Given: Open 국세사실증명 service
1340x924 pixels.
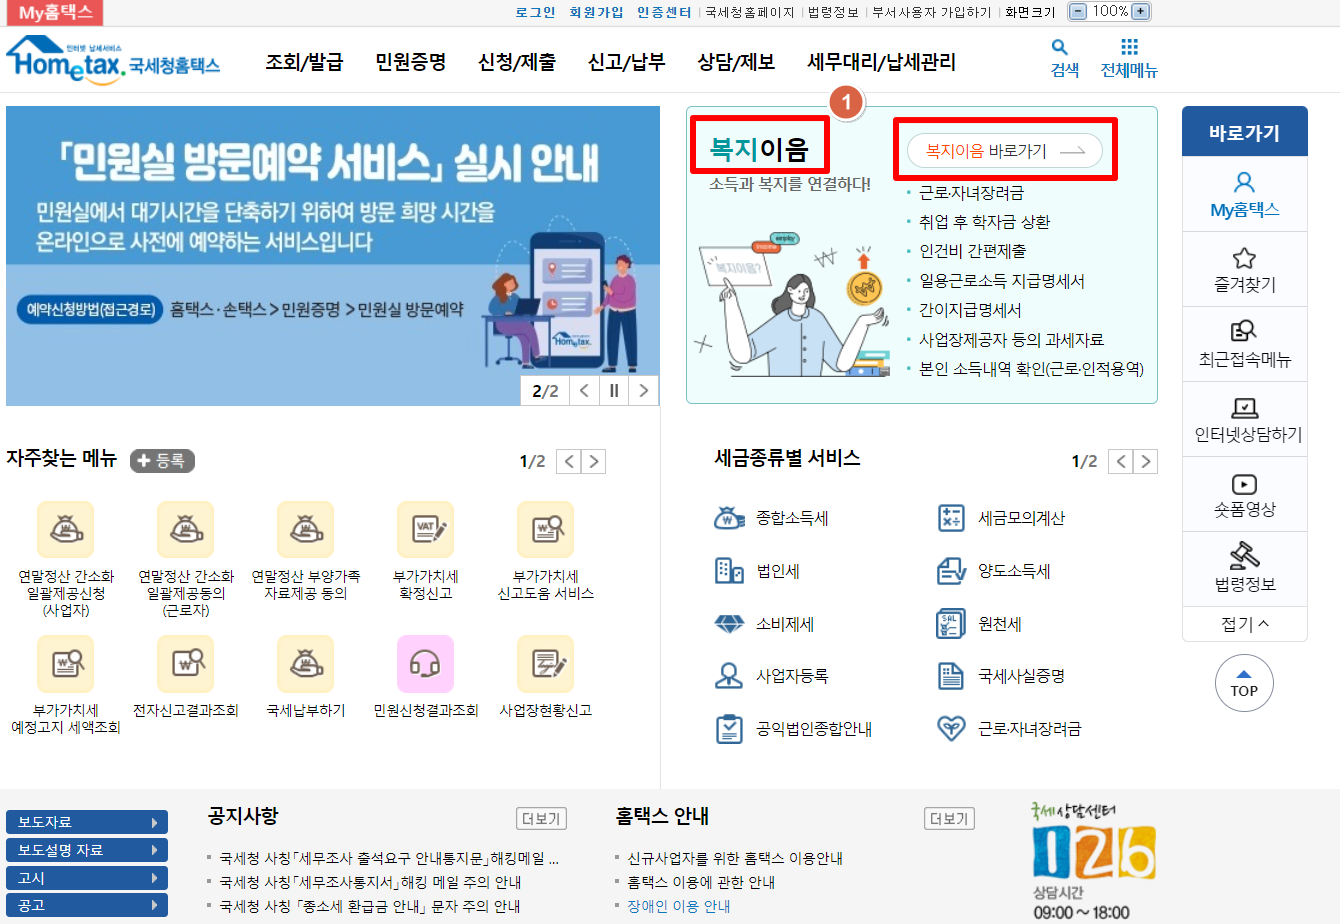Looking at the screenshot, I should (1001, 676).
